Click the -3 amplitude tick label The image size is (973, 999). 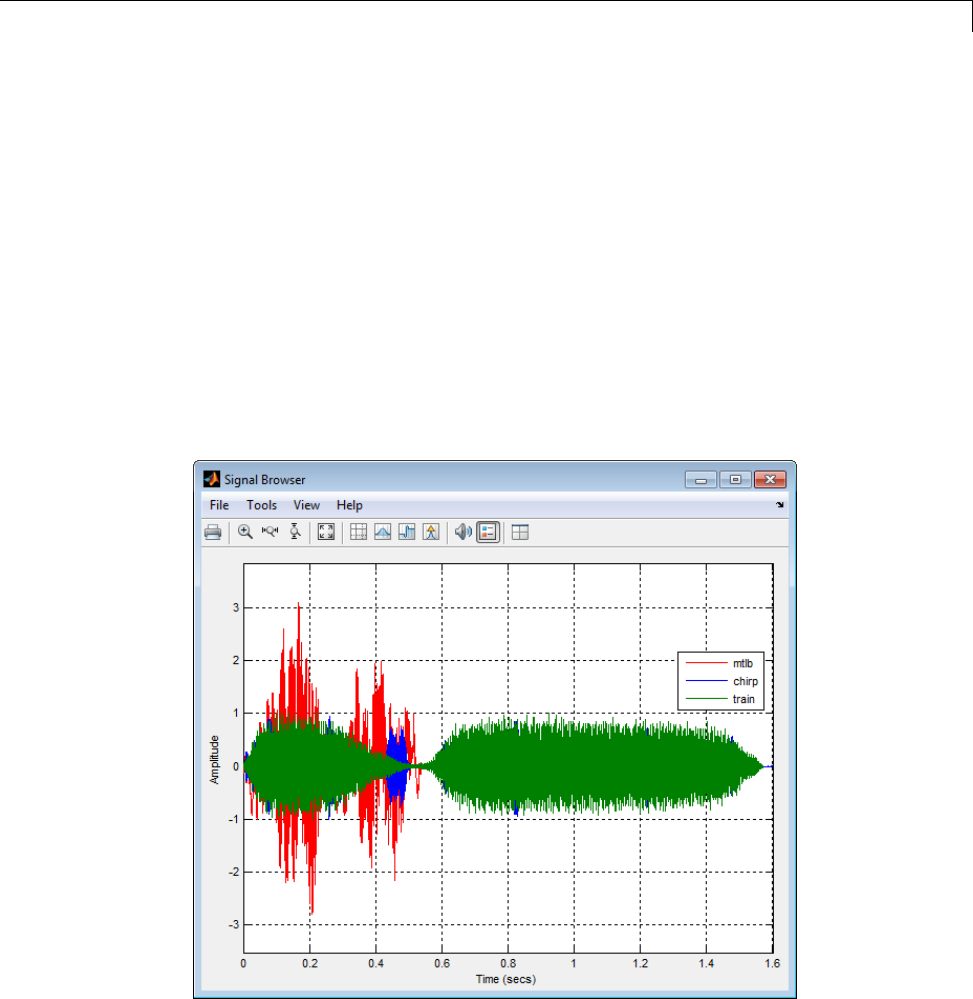coord(234,924)
